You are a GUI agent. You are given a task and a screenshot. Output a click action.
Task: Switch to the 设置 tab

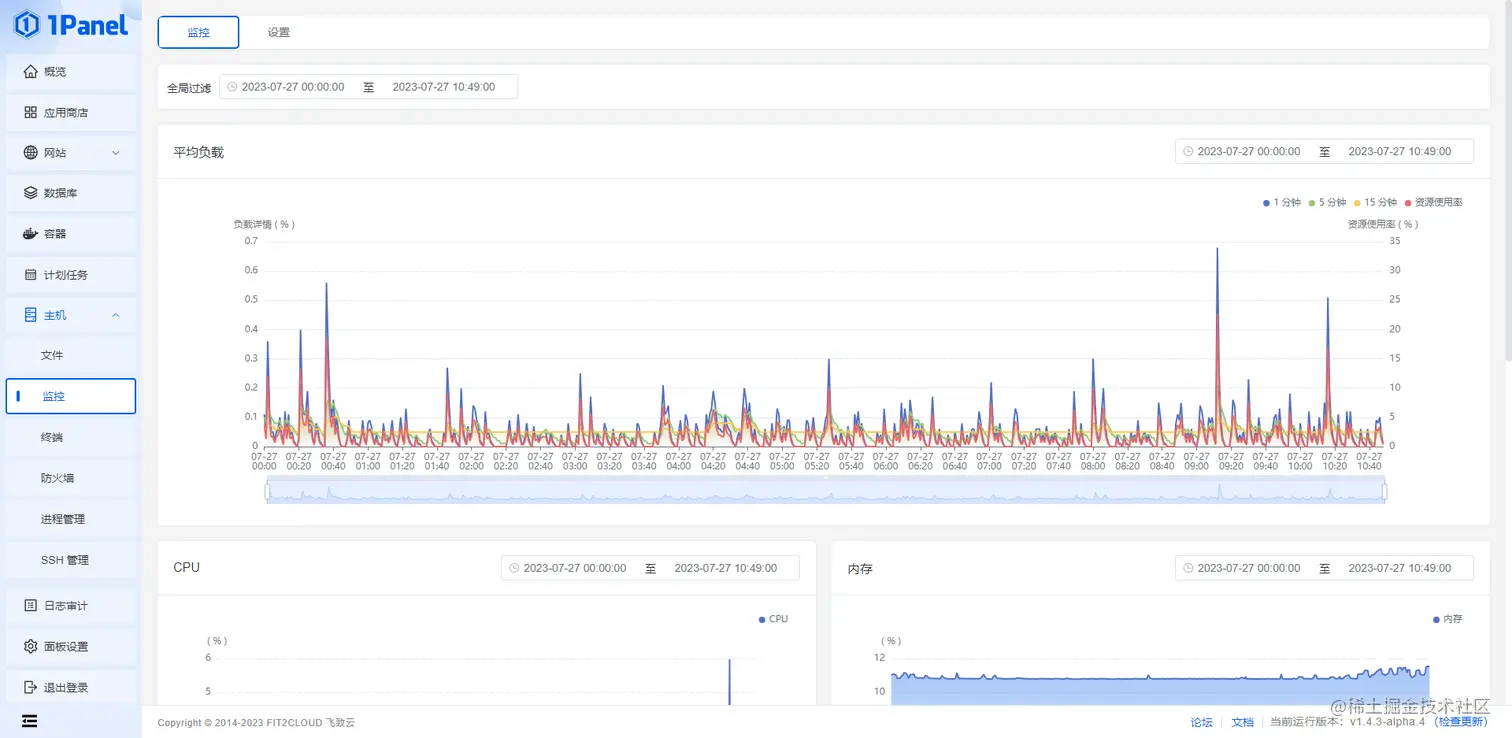pyautogui.click(x=279, y=32)
